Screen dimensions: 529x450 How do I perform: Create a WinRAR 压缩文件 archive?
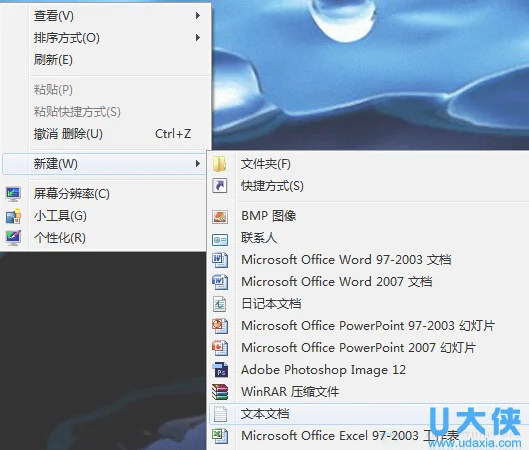369,392
